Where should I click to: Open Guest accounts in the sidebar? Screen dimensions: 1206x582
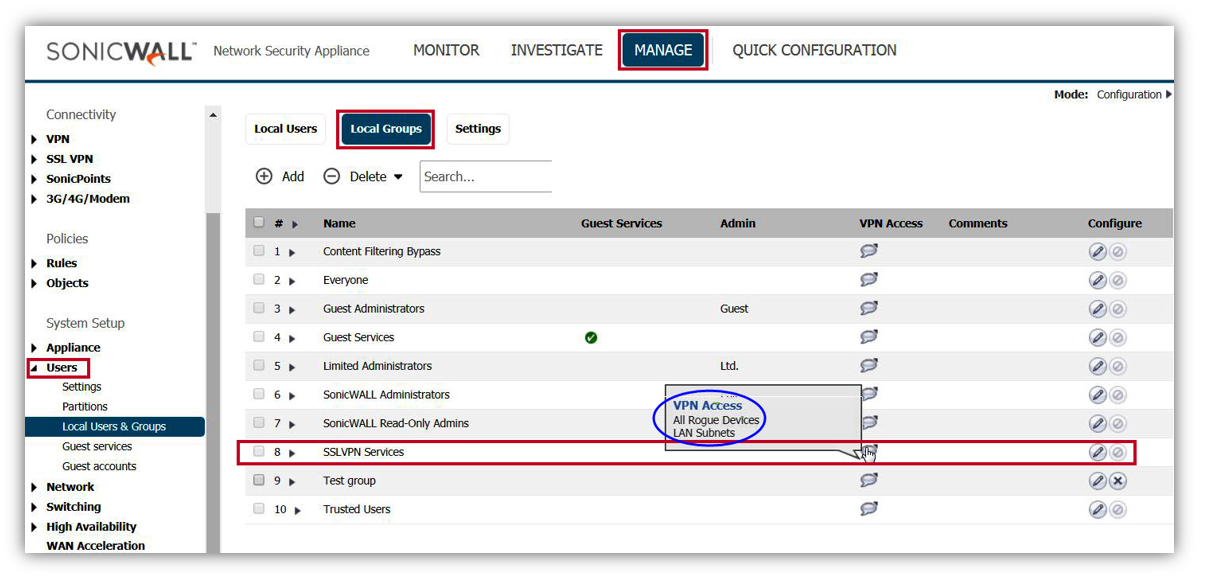99,467
